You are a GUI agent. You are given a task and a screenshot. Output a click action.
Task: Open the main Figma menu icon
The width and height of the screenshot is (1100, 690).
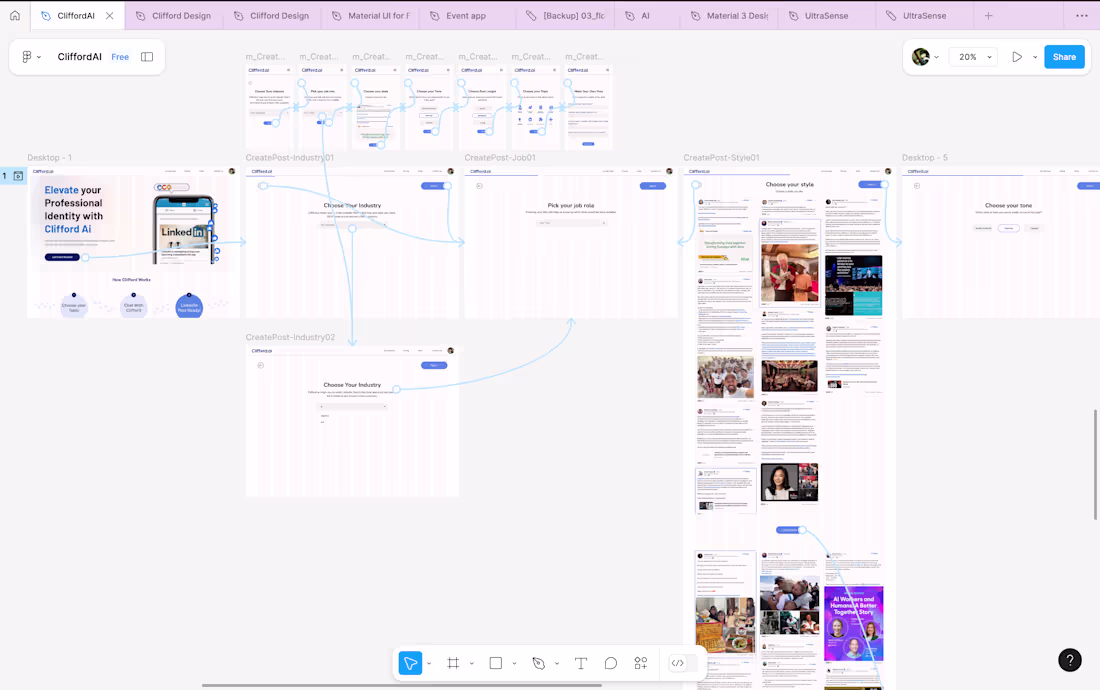(x=27, y=56)
